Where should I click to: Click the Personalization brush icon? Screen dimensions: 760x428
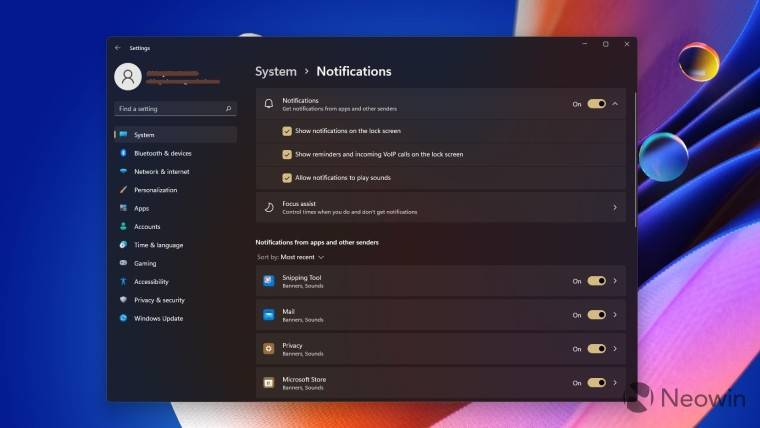point(124,190)
